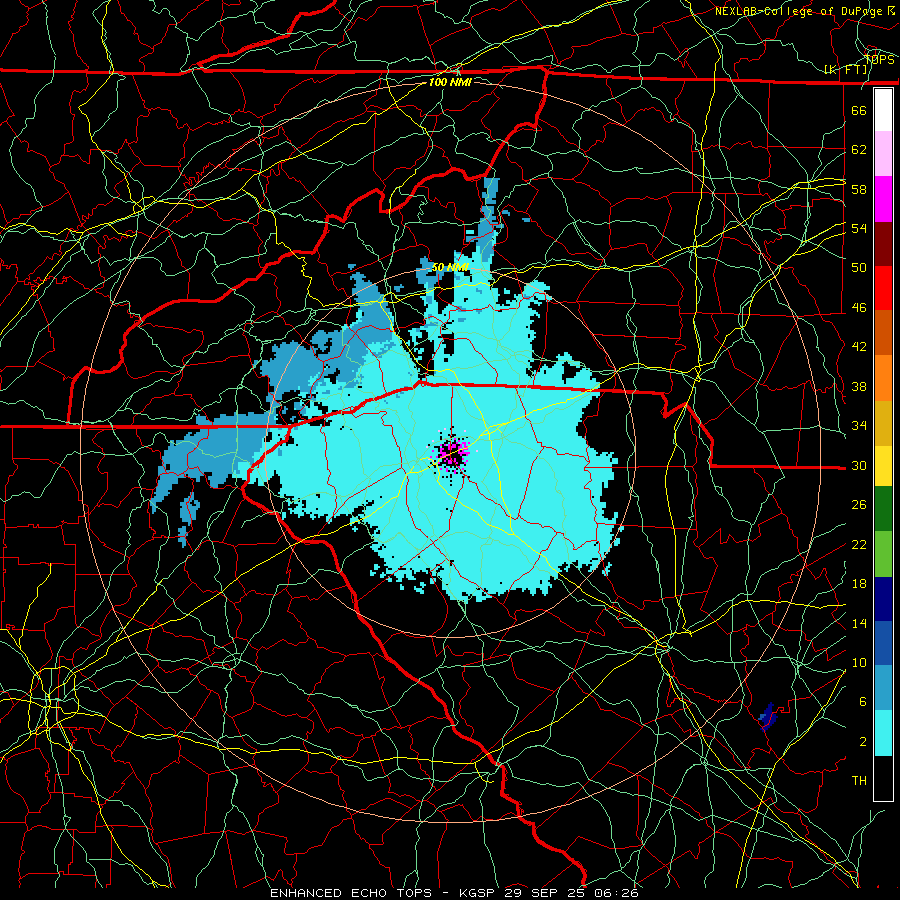Viewport: 900px width, 900px height.
Task: Click the '66' legend value
Action: coord(859,110)
